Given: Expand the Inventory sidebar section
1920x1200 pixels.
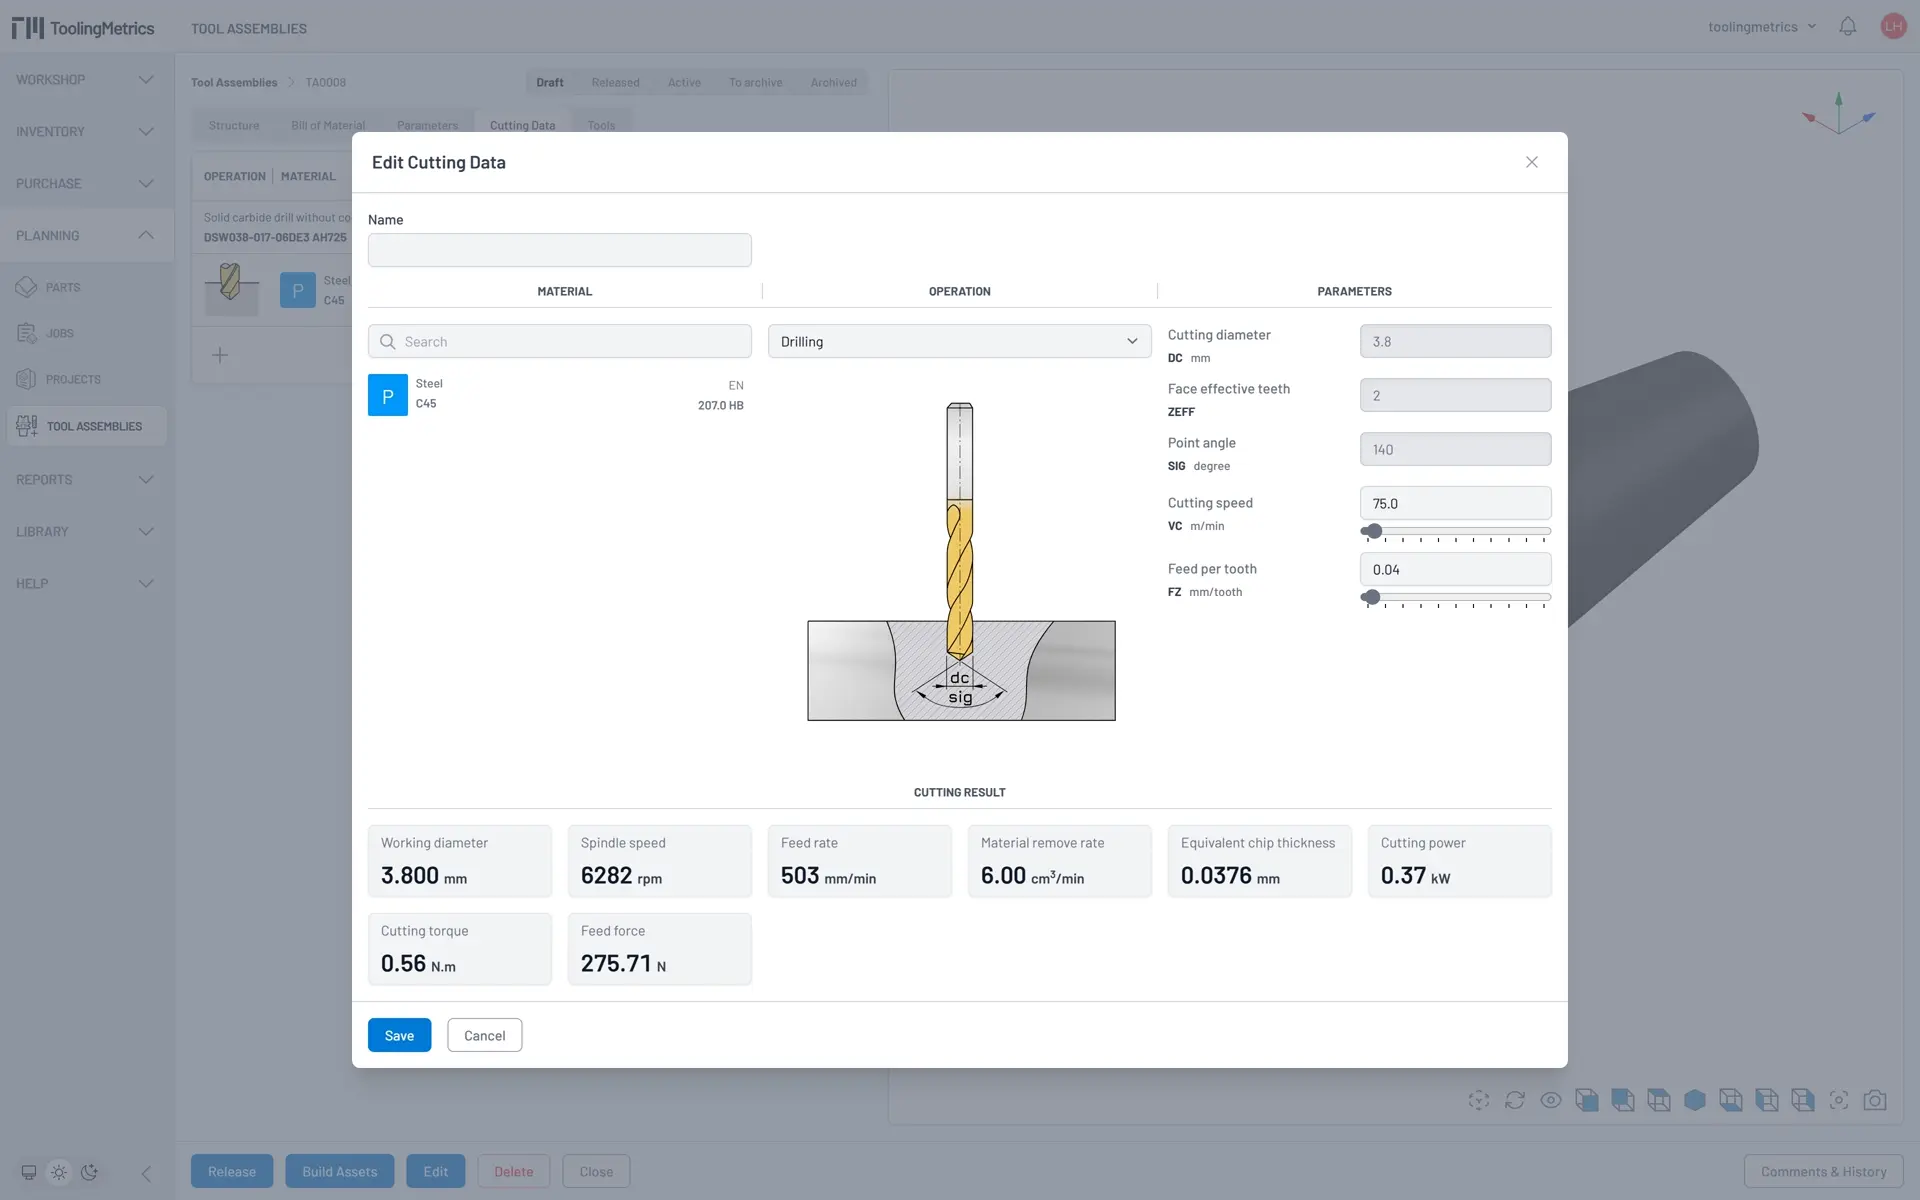Looking at the screenshot, I should (87, 131).
